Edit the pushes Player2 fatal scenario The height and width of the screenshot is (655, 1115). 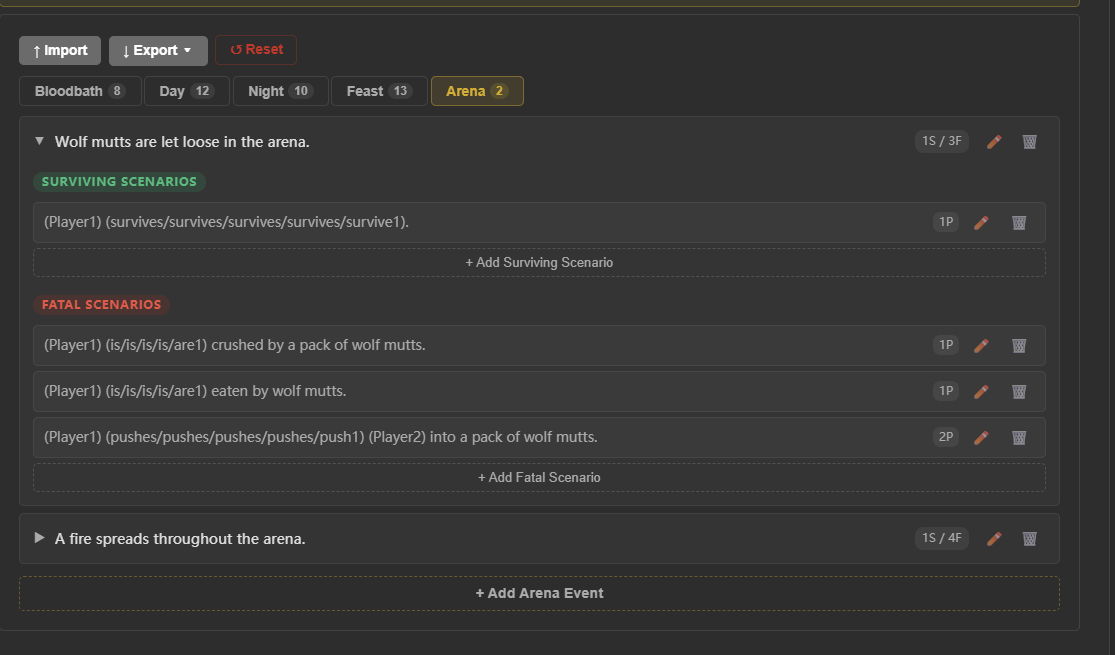[981, 437]
